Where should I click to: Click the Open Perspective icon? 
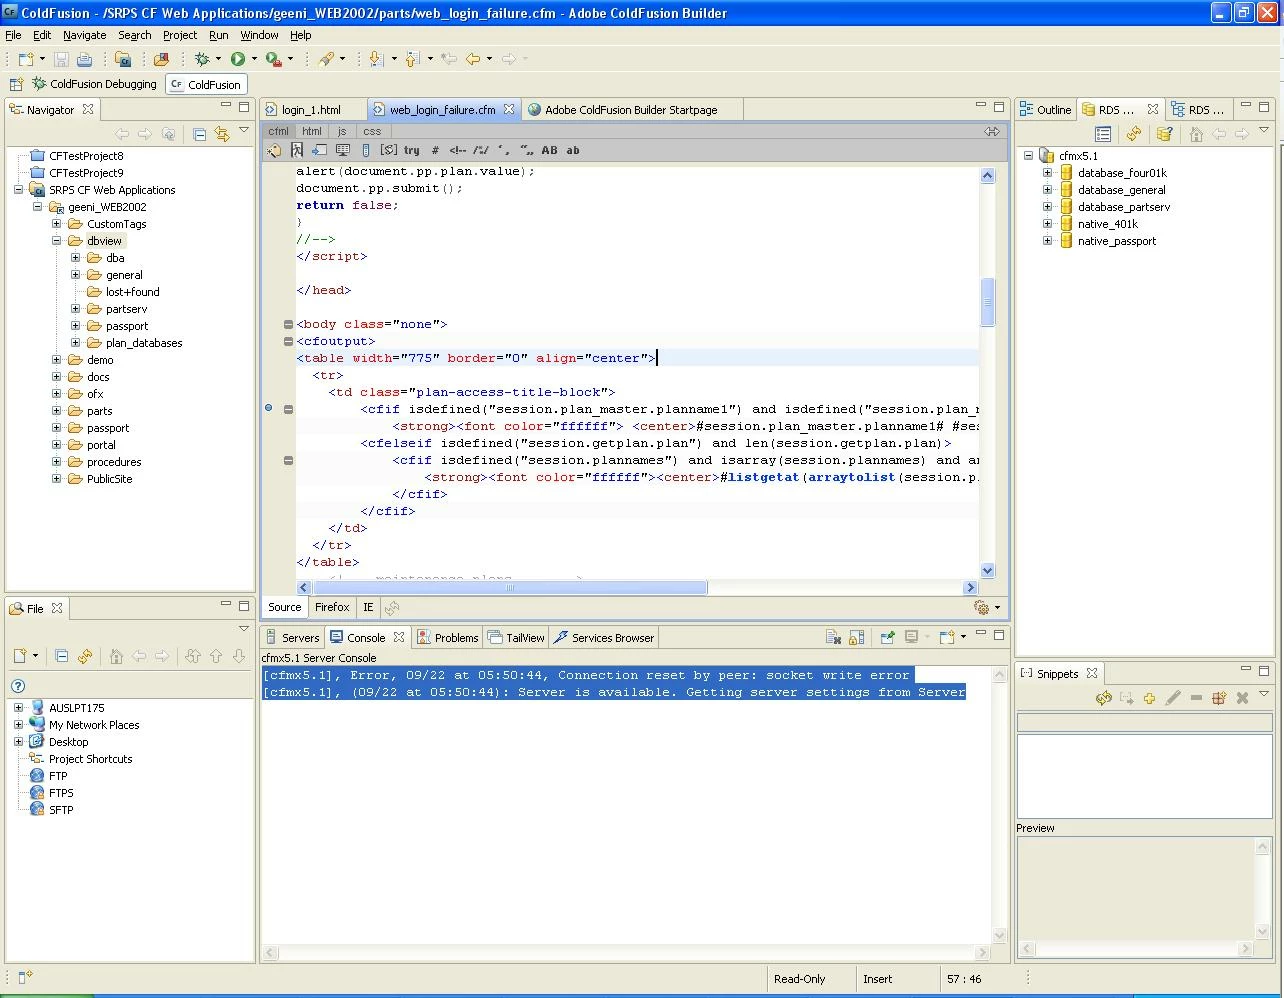point(16,84)
